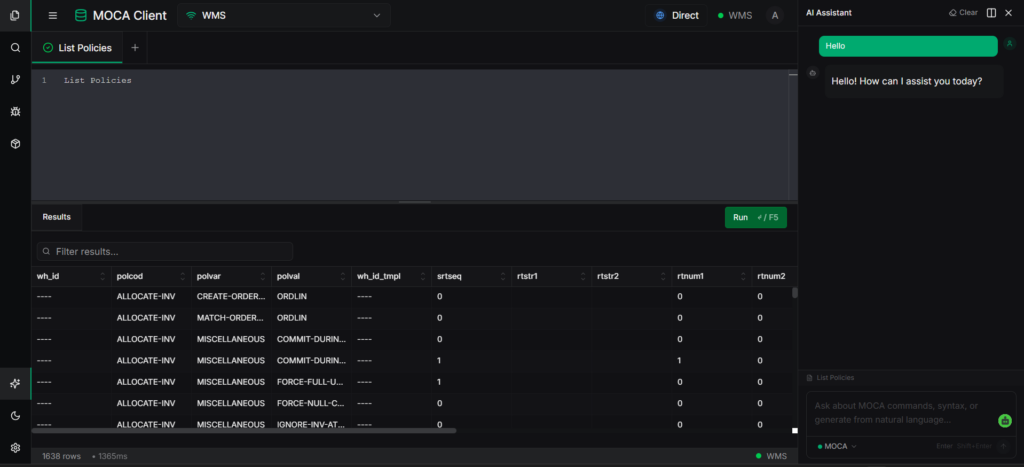Click the AI Assistant panel title
Image resolution: width=1024 pixels, height=467 pixels.
pos(829,12)
